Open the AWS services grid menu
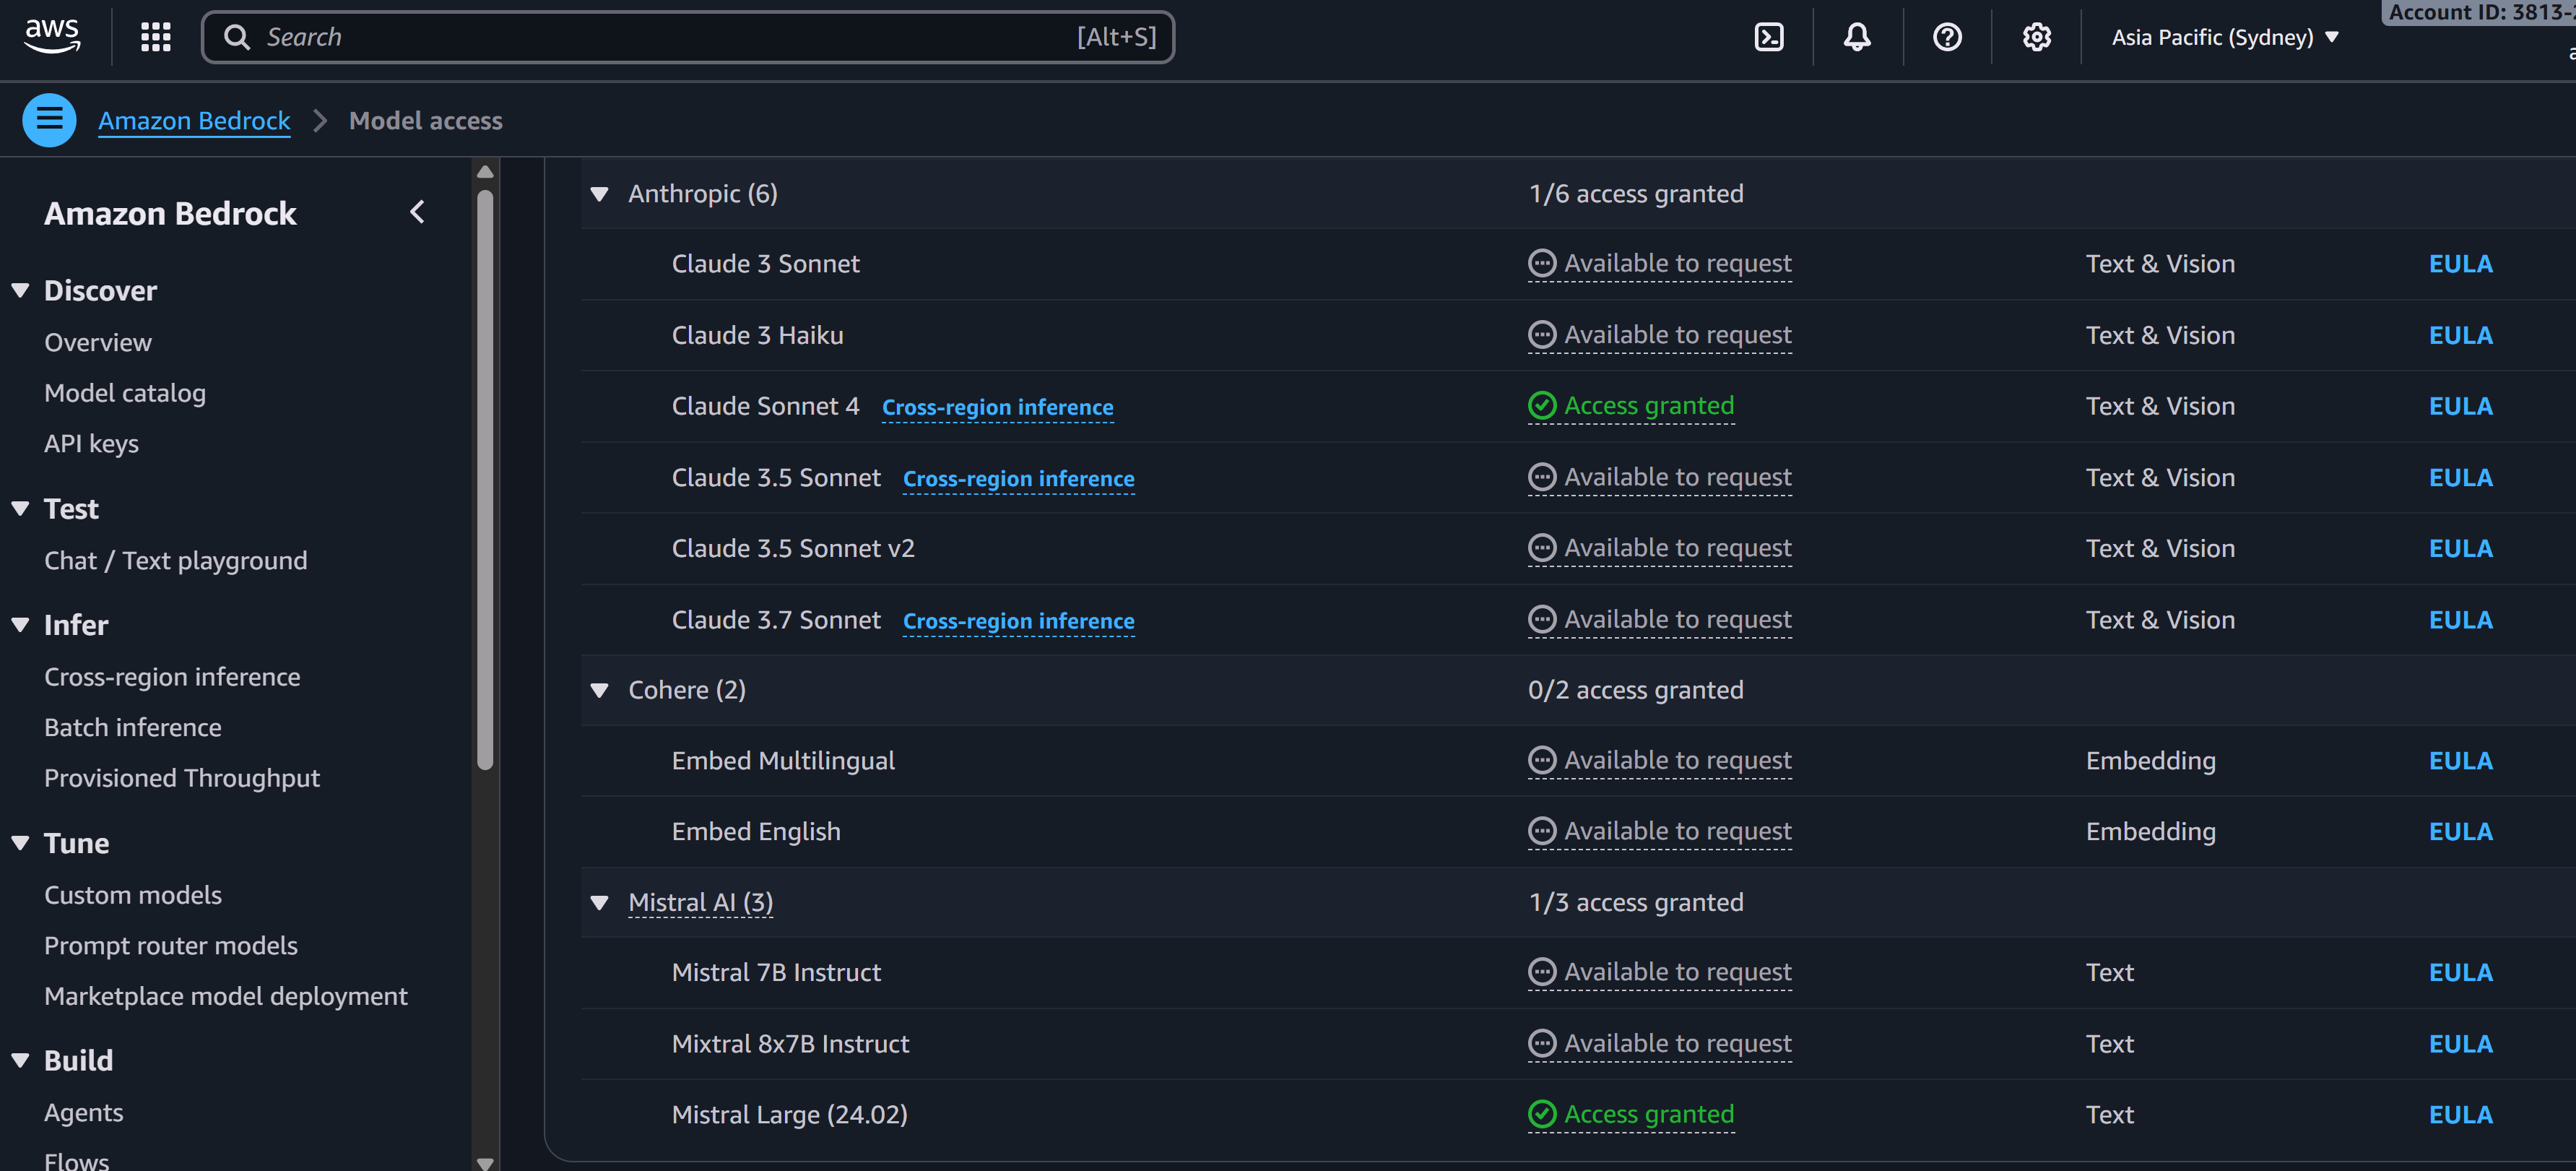Screen dimensions: 2576x1171 pos(156,37)
